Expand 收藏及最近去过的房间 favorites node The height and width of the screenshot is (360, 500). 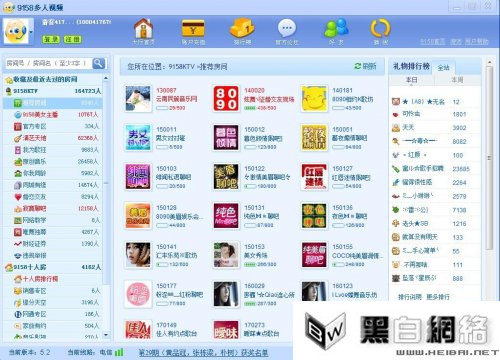(x=9, y=79)
